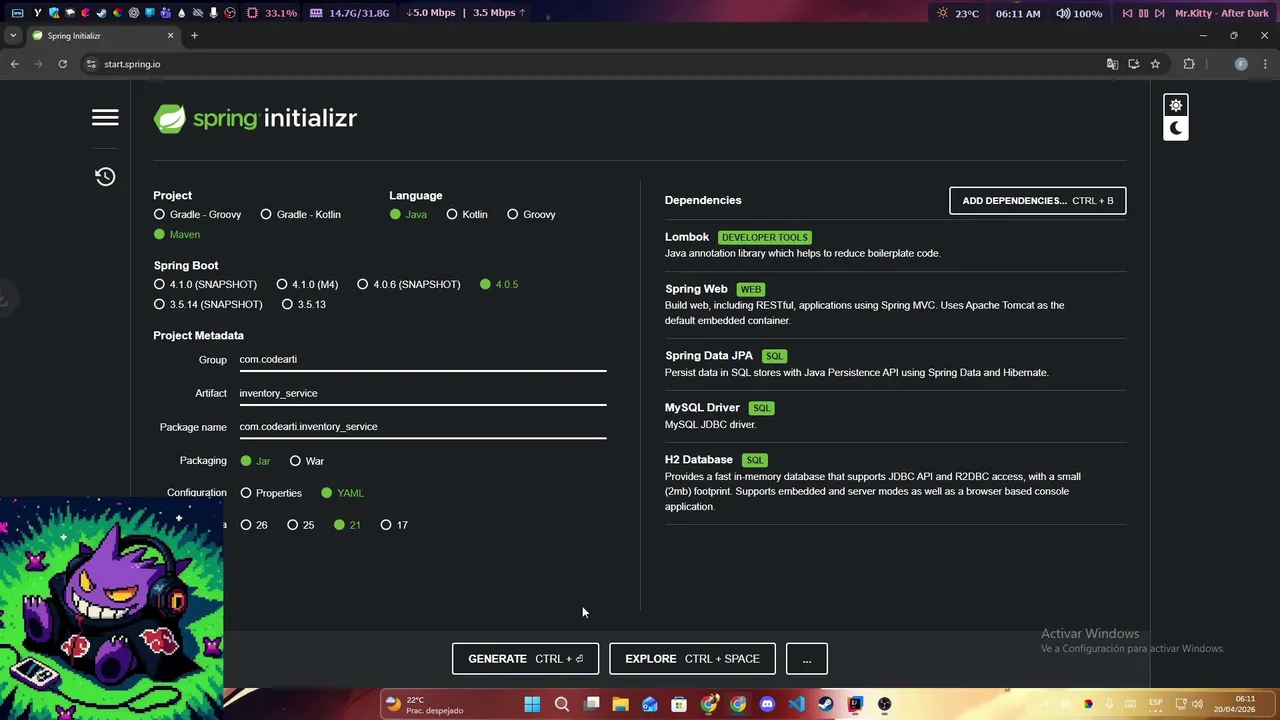
Task: Skip to previous track in top bar
Action: coord(1127,13)
